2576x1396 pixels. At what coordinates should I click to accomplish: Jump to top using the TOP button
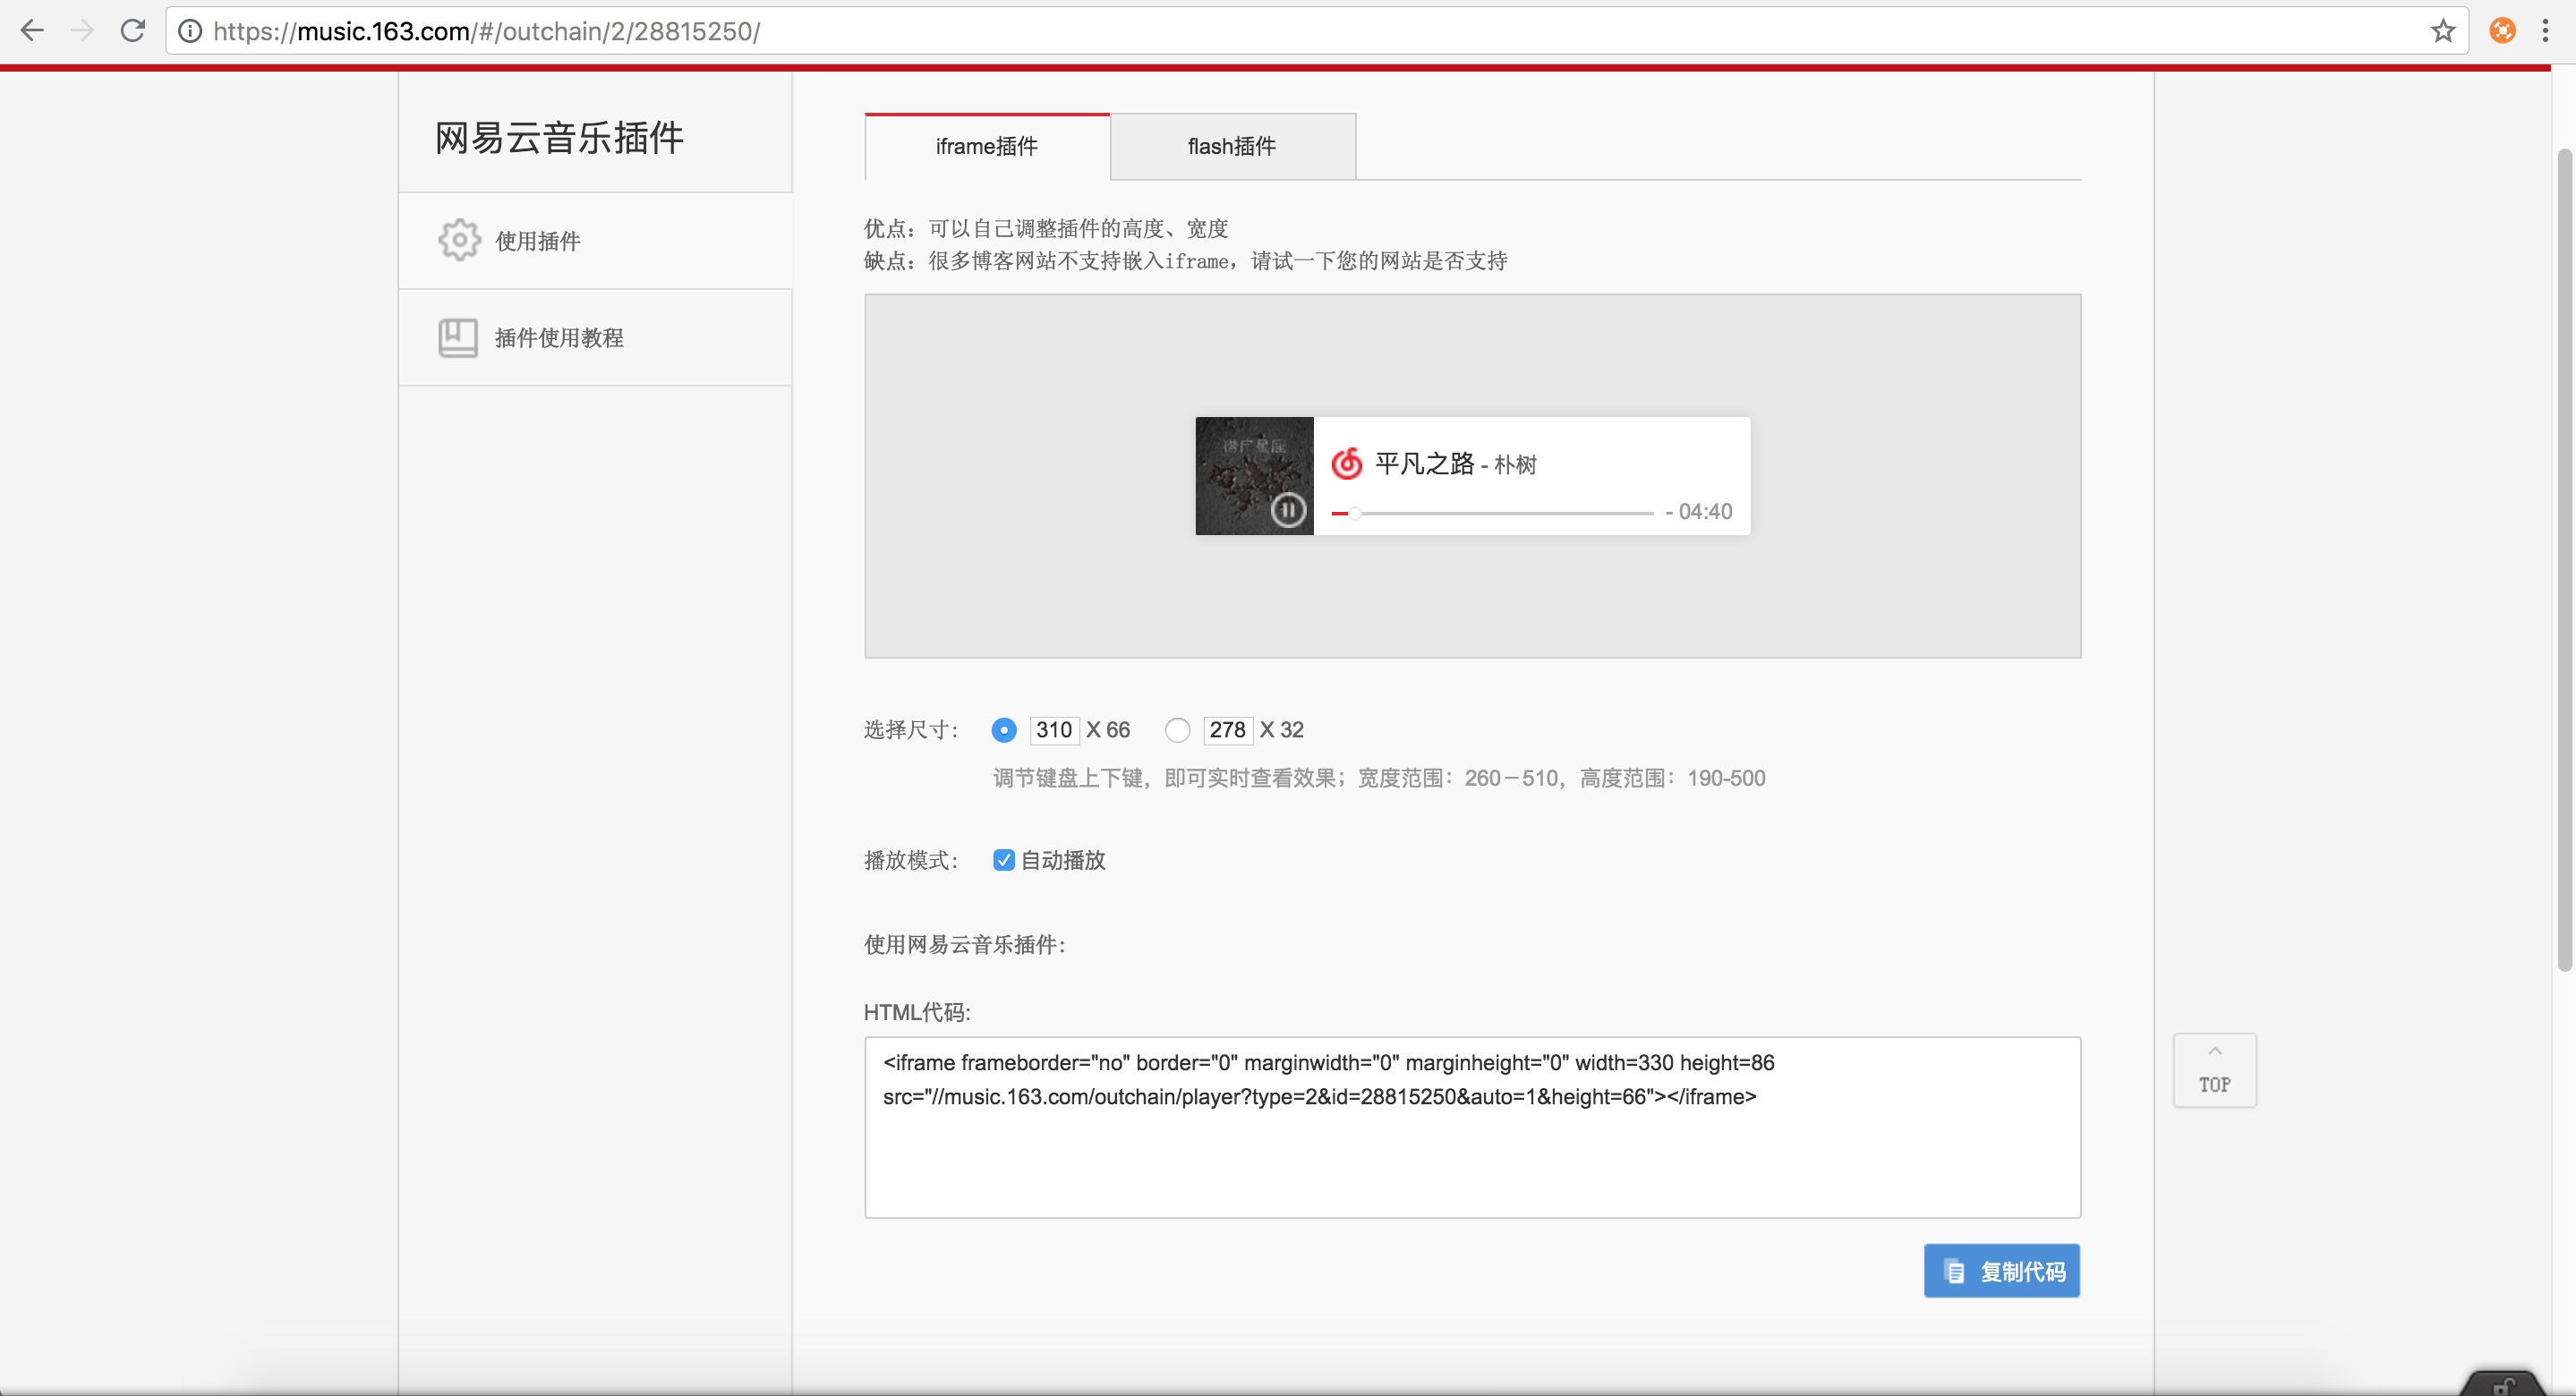pos(2215,1070)
